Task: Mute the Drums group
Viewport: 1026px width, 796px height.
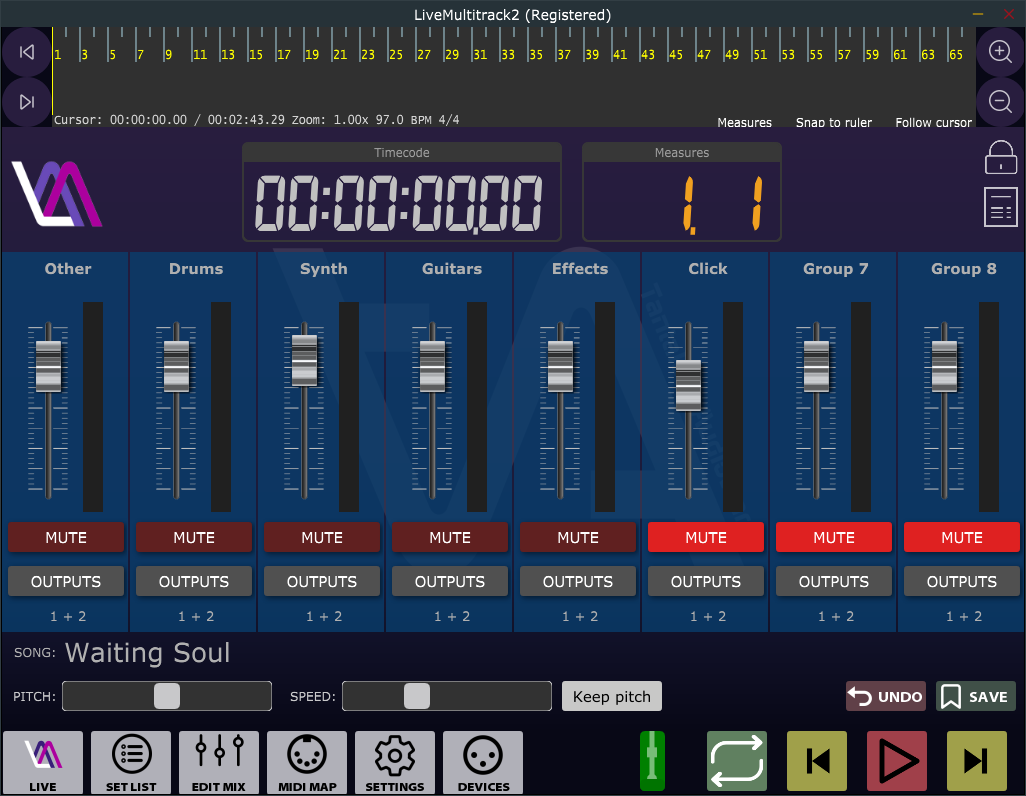Action: (x=194, y=537)
